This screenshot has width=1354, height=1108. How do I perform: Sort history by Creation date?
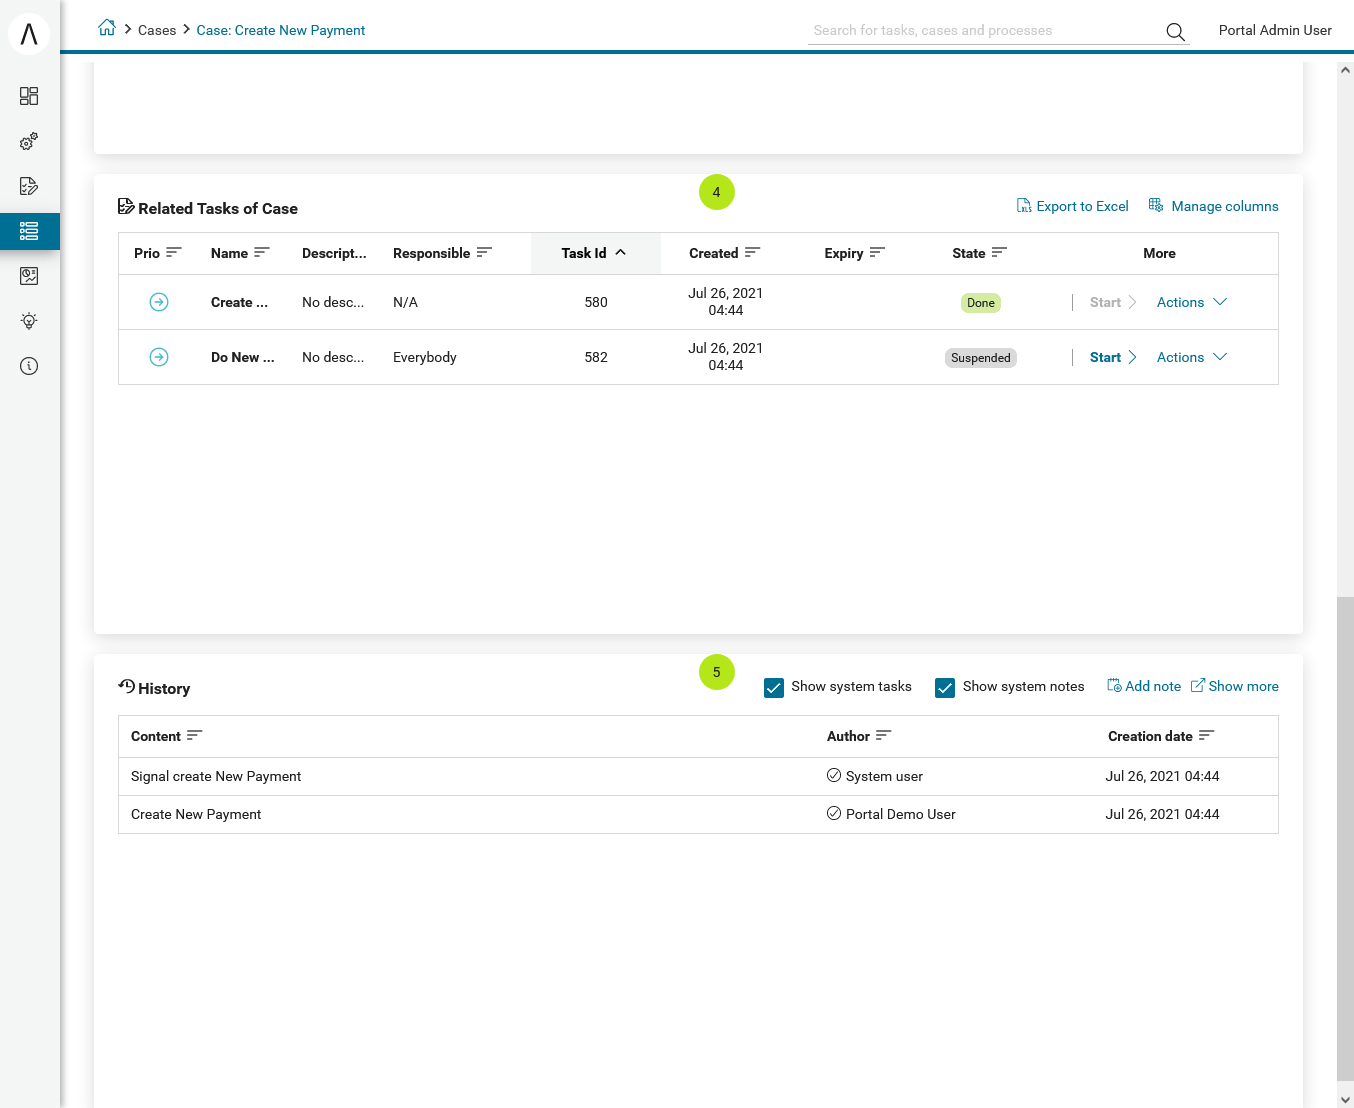point(1160,736)
